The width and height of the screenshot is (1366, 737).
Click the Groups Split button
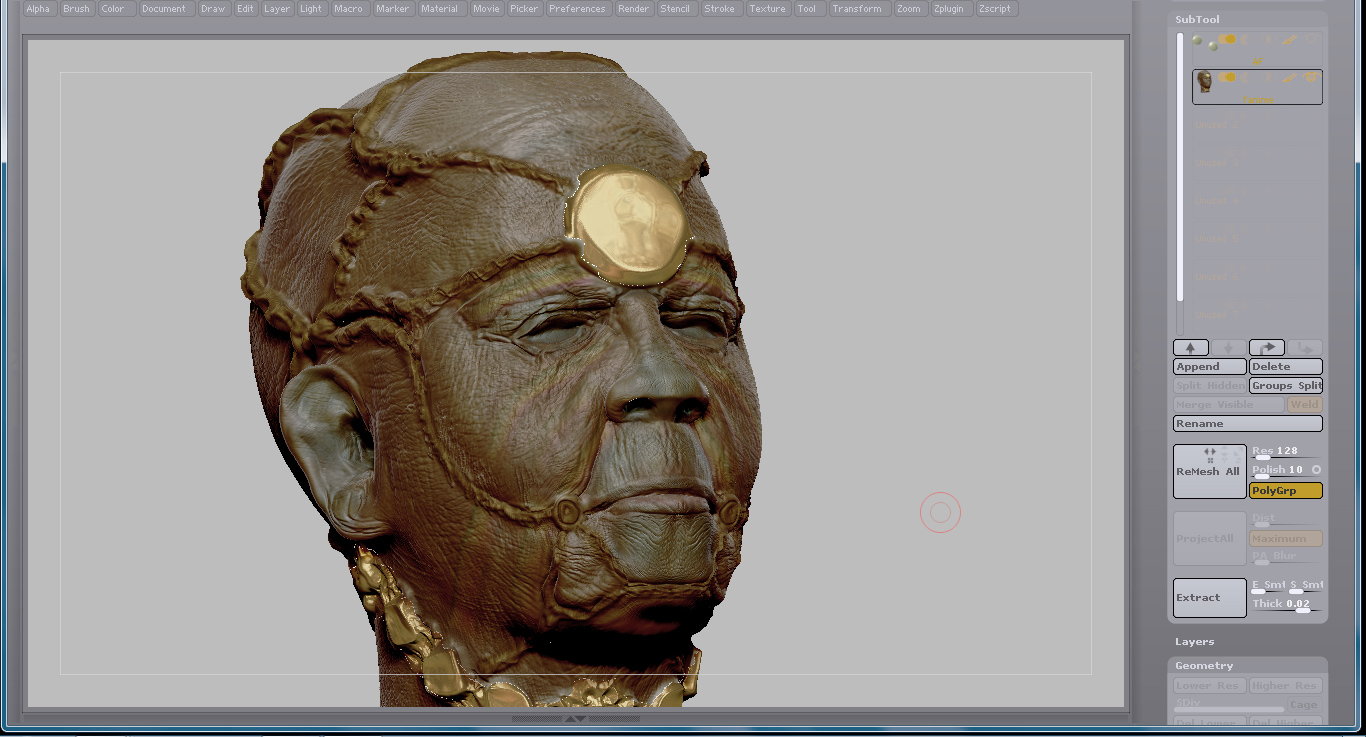[1286, 386]
